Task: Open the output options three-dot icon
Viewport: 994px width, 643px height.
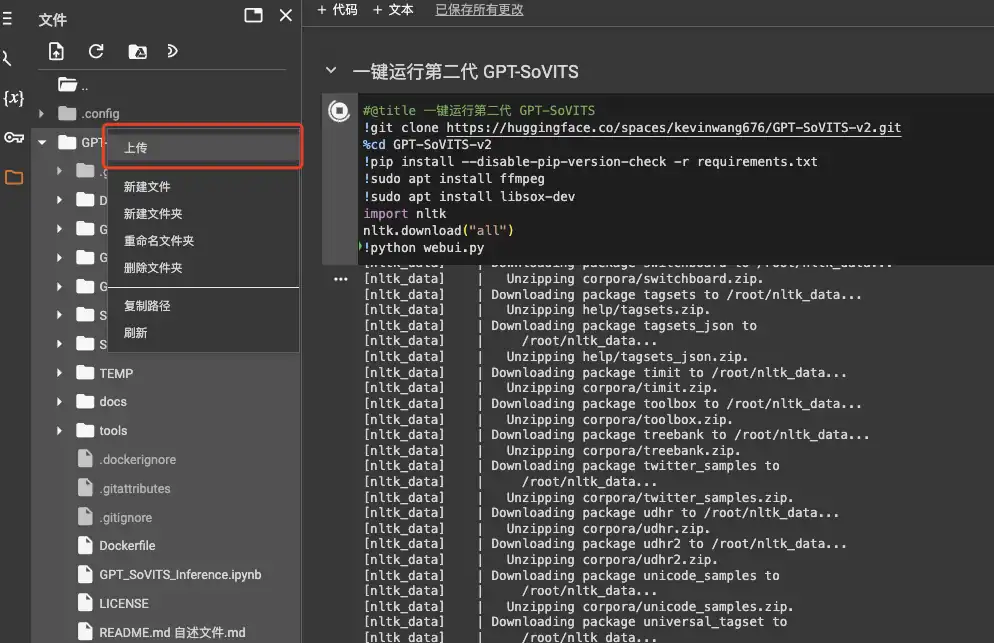Action: [x=340, y=279]
